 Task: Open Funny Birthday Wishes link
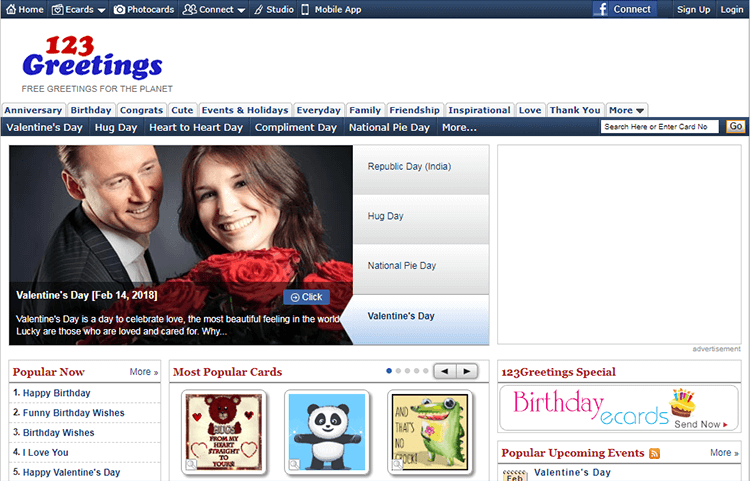click(x=74, y=413)
